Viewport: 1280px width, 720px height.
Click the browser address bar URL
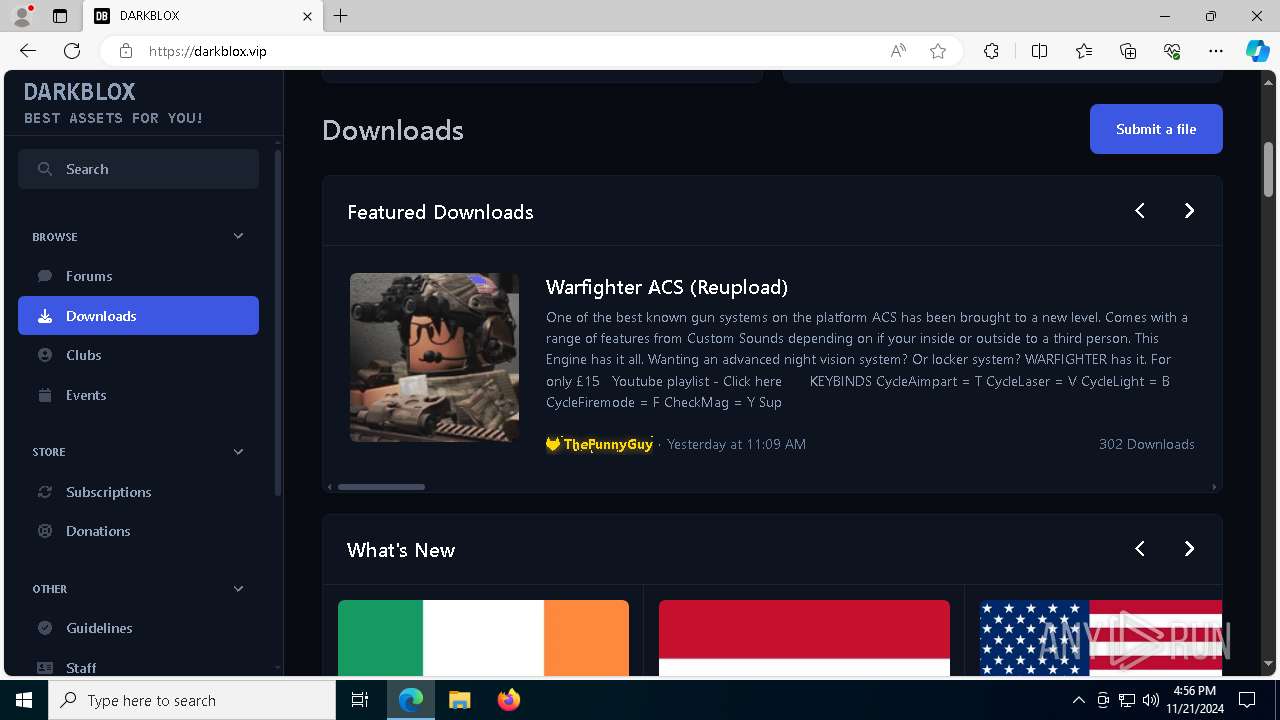[x=207, y=51]
